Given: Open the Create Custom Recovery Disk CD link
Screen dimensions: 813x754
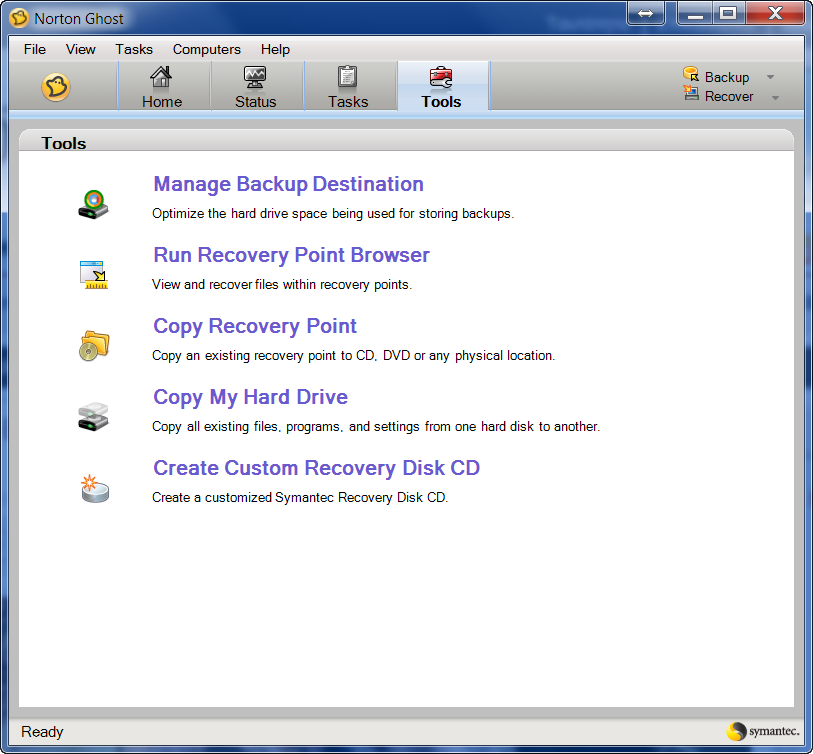Looking at the screenshot, I should click(316, 468).
